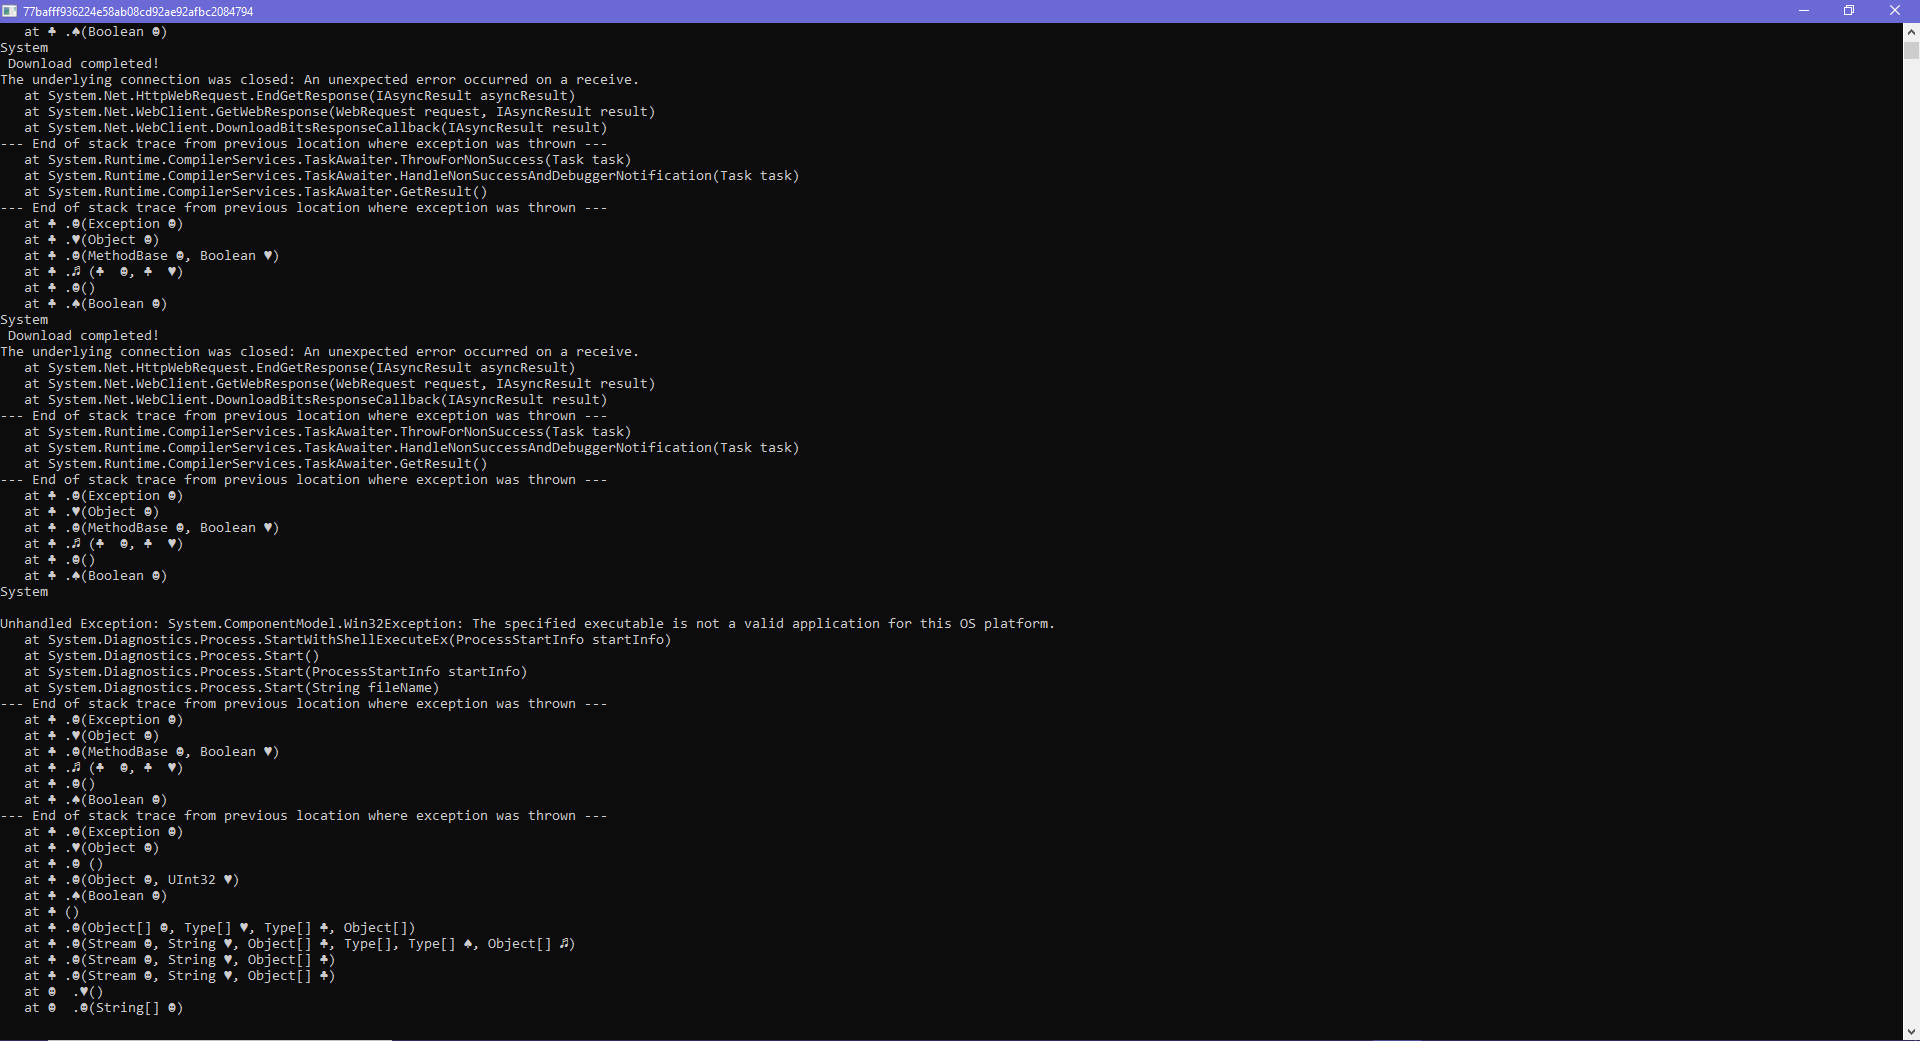Image resolution: width=1920 pixels, height=1041 pixels.
Task: Click the Process.StartWithShellExecuteEx stack line
Action: 348,640
